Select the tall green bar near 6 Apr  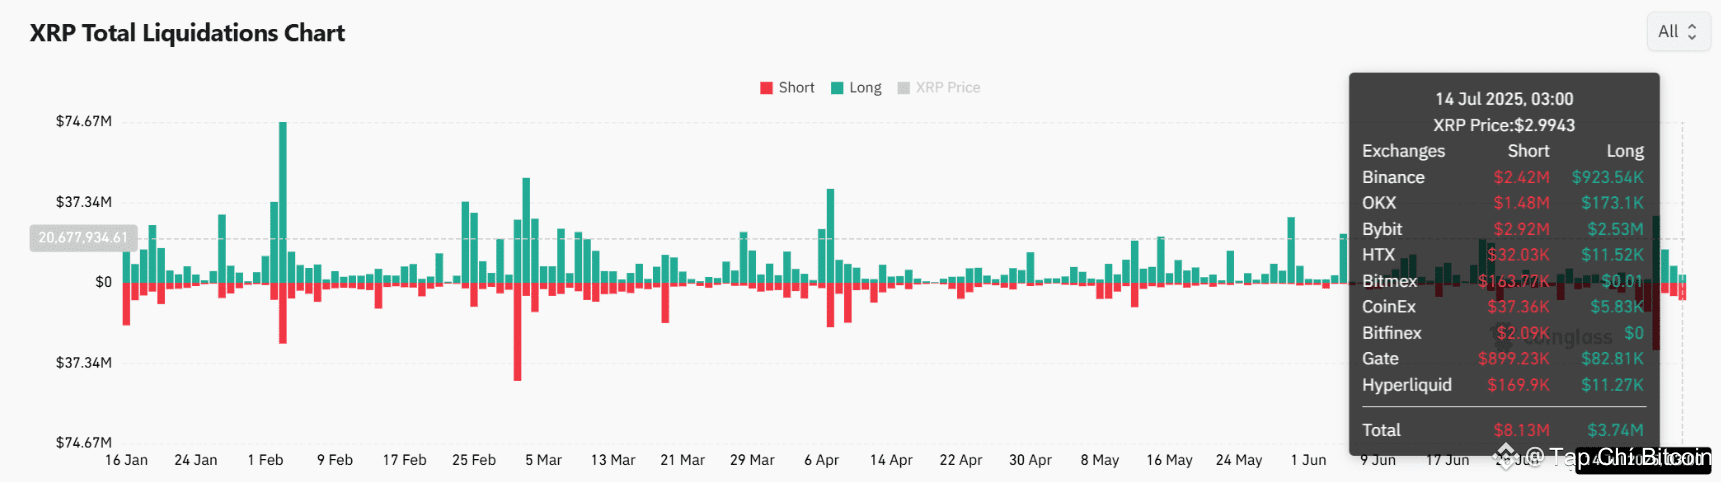point(830,236)
